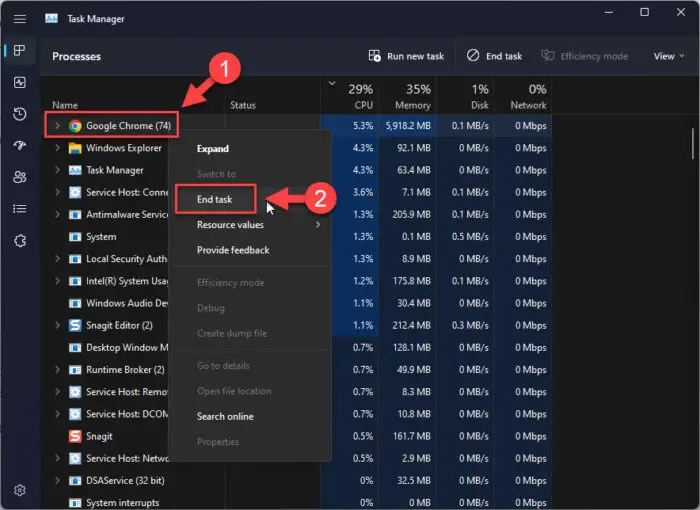Open the Resource values submenu
The width and height of the screenshot is (700, 510).
pos(252,225)
